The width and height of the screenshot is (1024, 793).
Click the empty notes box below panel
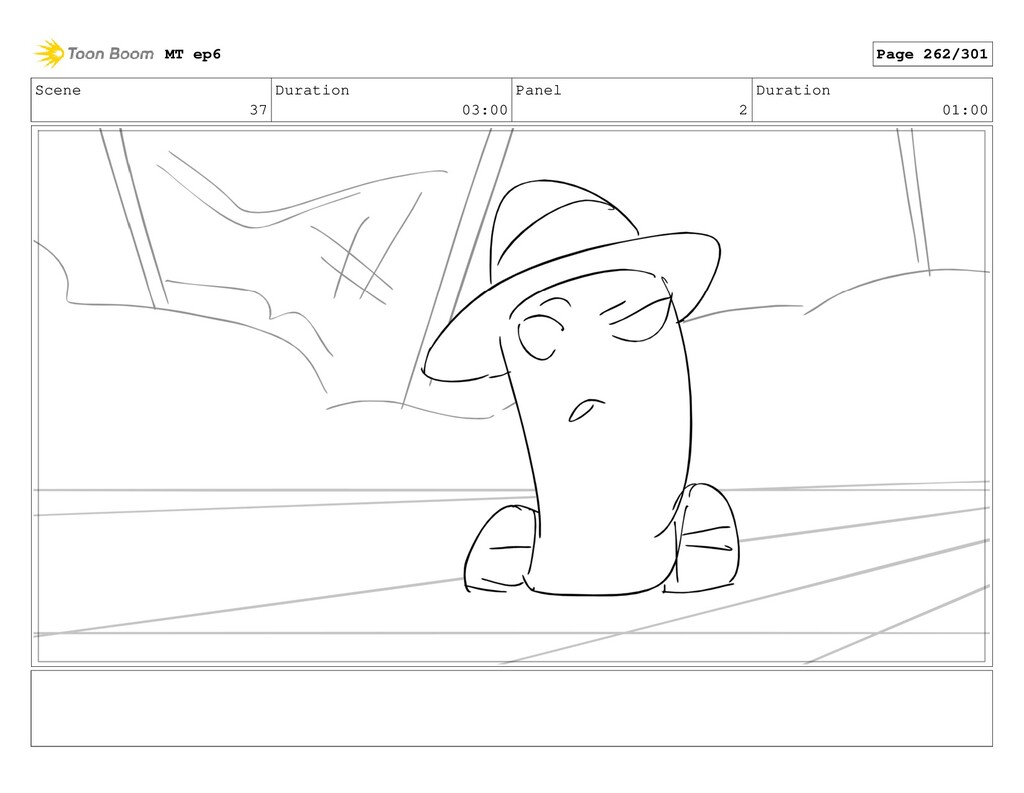(511, 708)
